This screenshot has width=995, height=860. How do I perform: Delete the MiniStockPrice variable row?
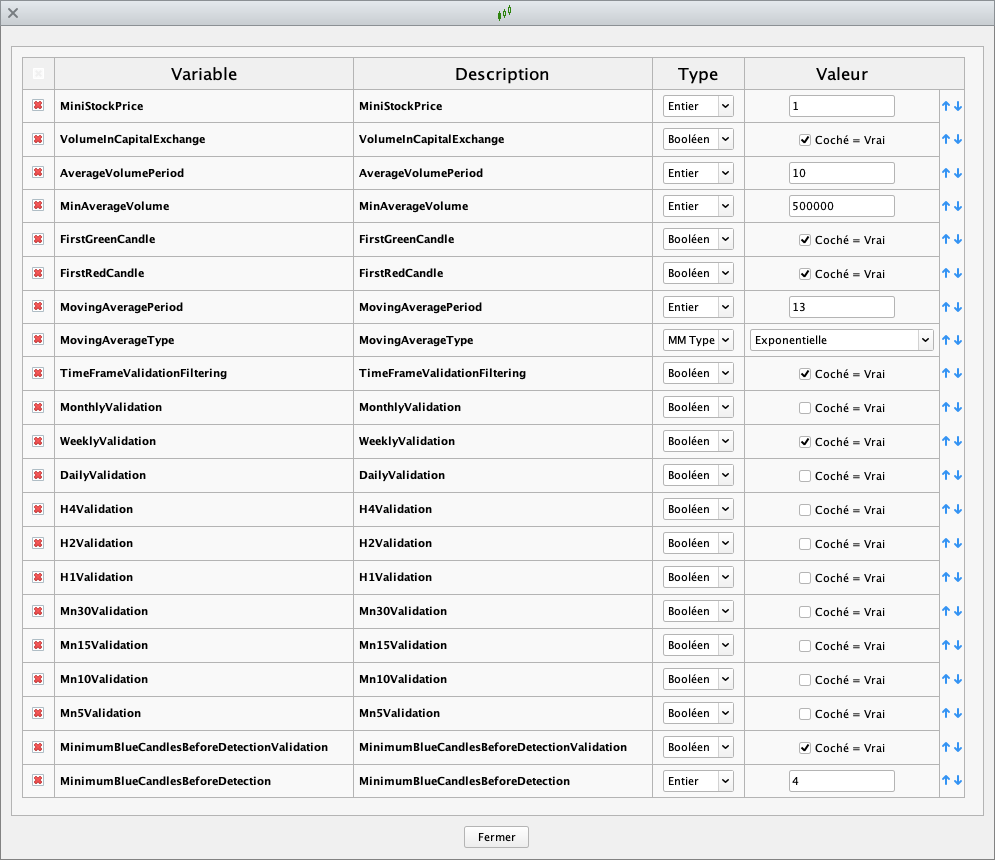(x=38, y=105)
